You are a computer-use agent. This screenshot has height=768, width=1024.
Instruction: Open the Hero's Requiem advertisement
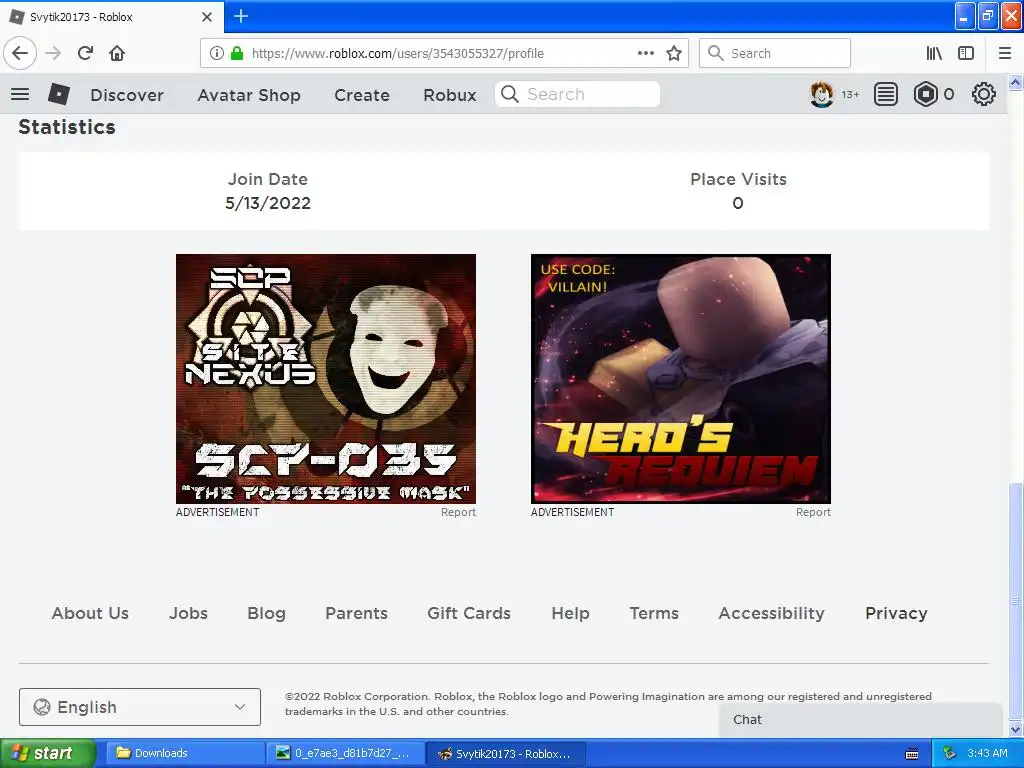click(680, 379)
